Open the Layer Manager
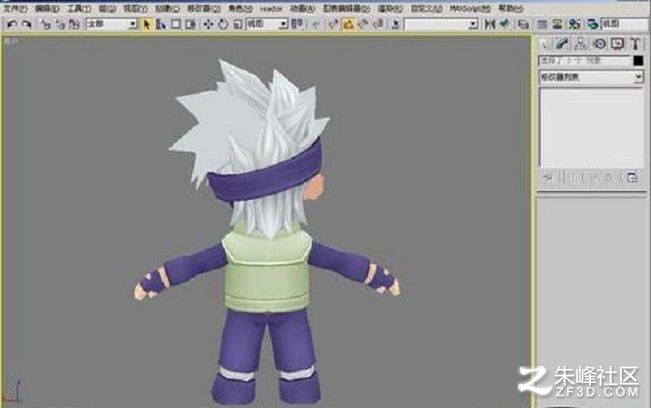 pos(524,24)
